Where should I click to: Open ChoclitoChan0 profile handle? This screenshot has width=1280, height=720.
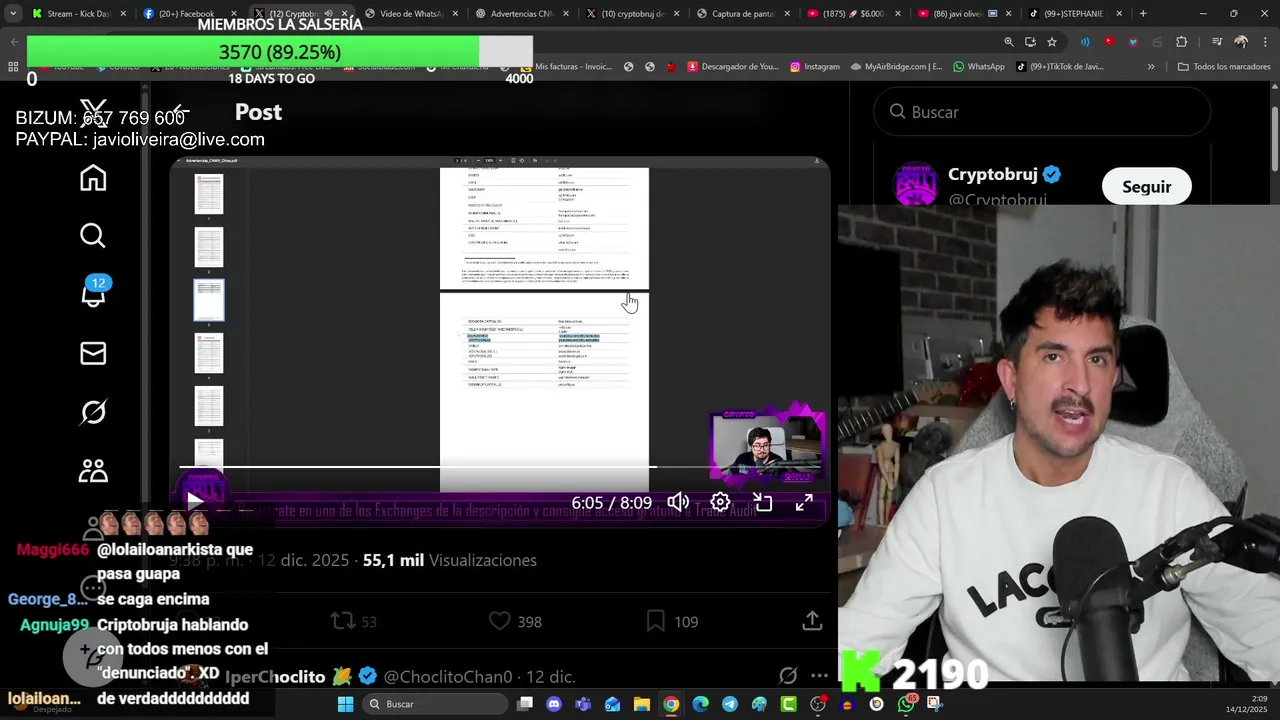point(447,677)
